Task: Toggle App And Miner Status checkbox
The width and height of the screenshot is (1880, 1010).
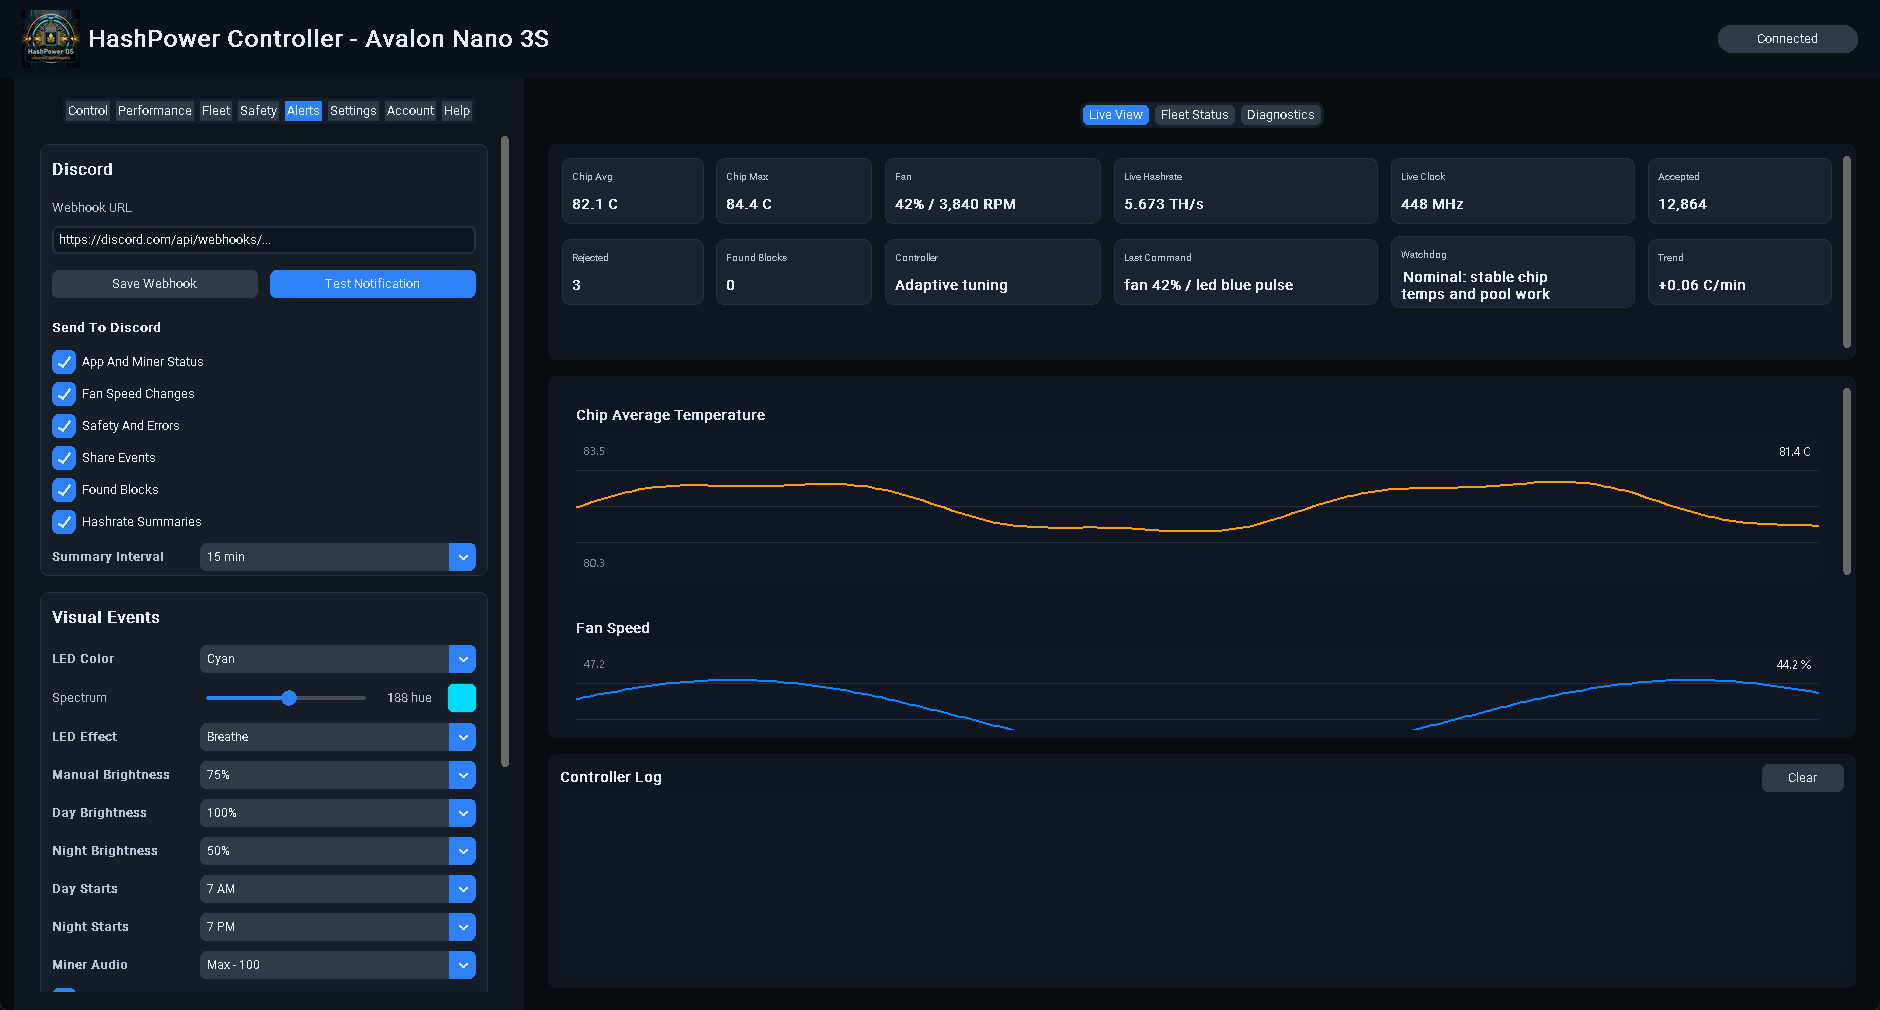Action: tap(64, 362)
